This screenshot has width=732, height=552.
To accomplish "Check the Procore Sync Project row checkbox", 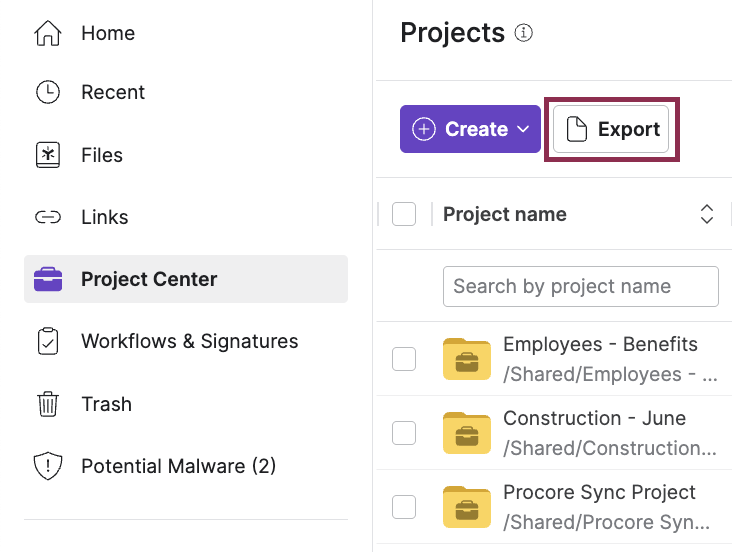I will point(404,507).
